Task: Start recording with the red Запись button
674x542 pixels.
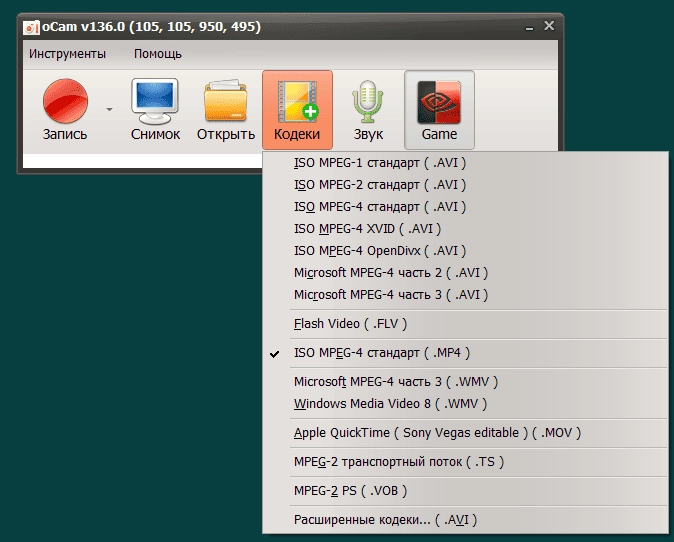Action: (65, 110)
